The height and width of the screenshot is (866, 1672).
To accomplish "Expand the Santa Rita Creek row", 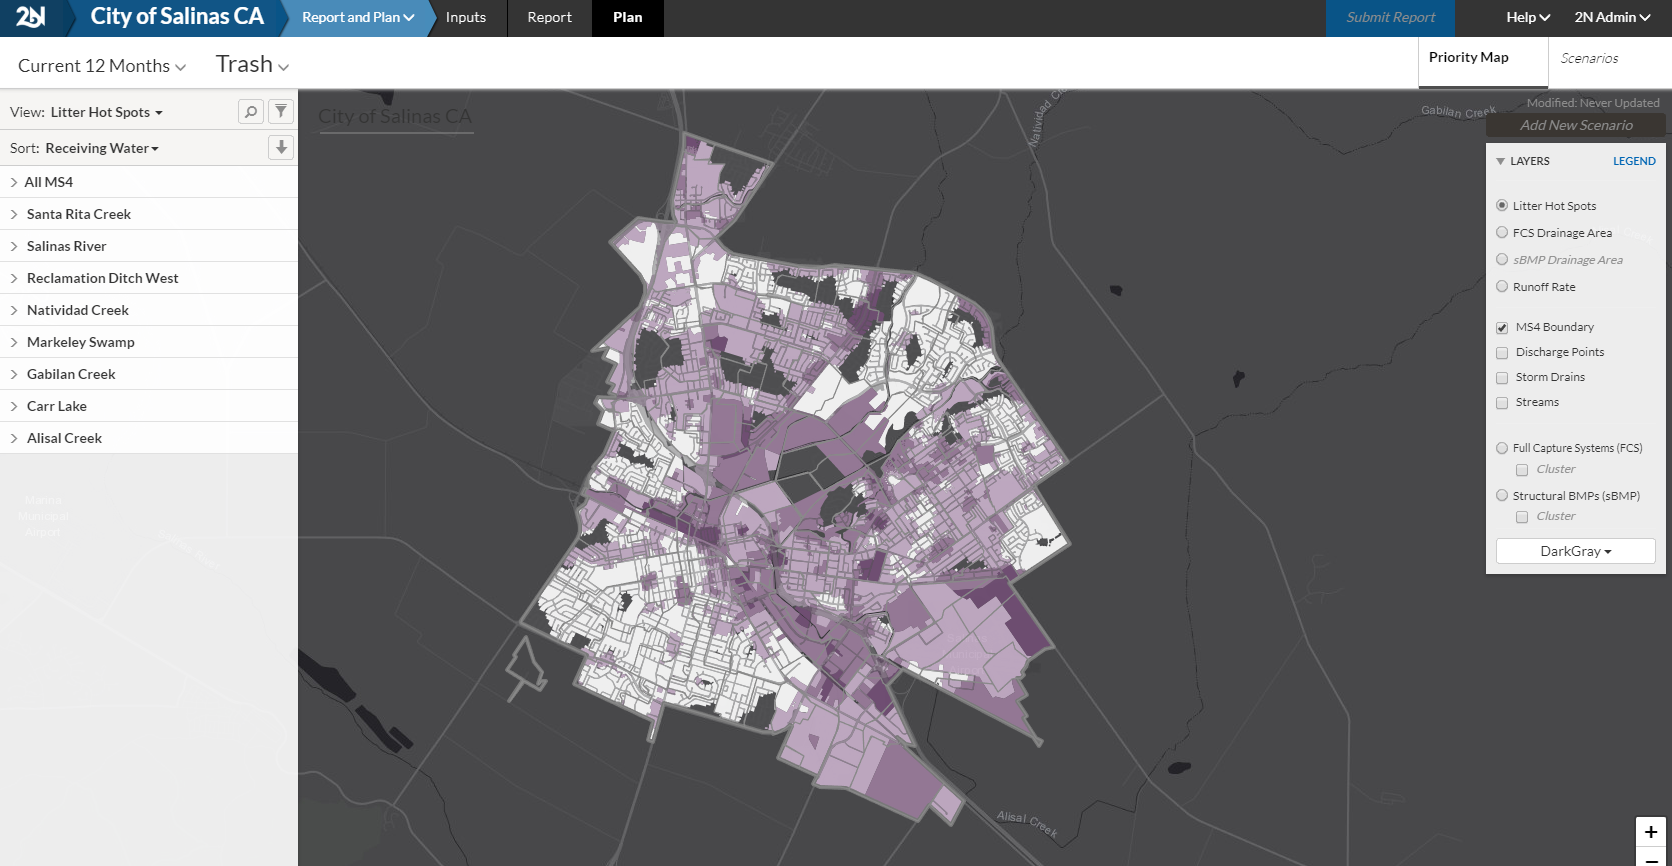I will [14, 214].
